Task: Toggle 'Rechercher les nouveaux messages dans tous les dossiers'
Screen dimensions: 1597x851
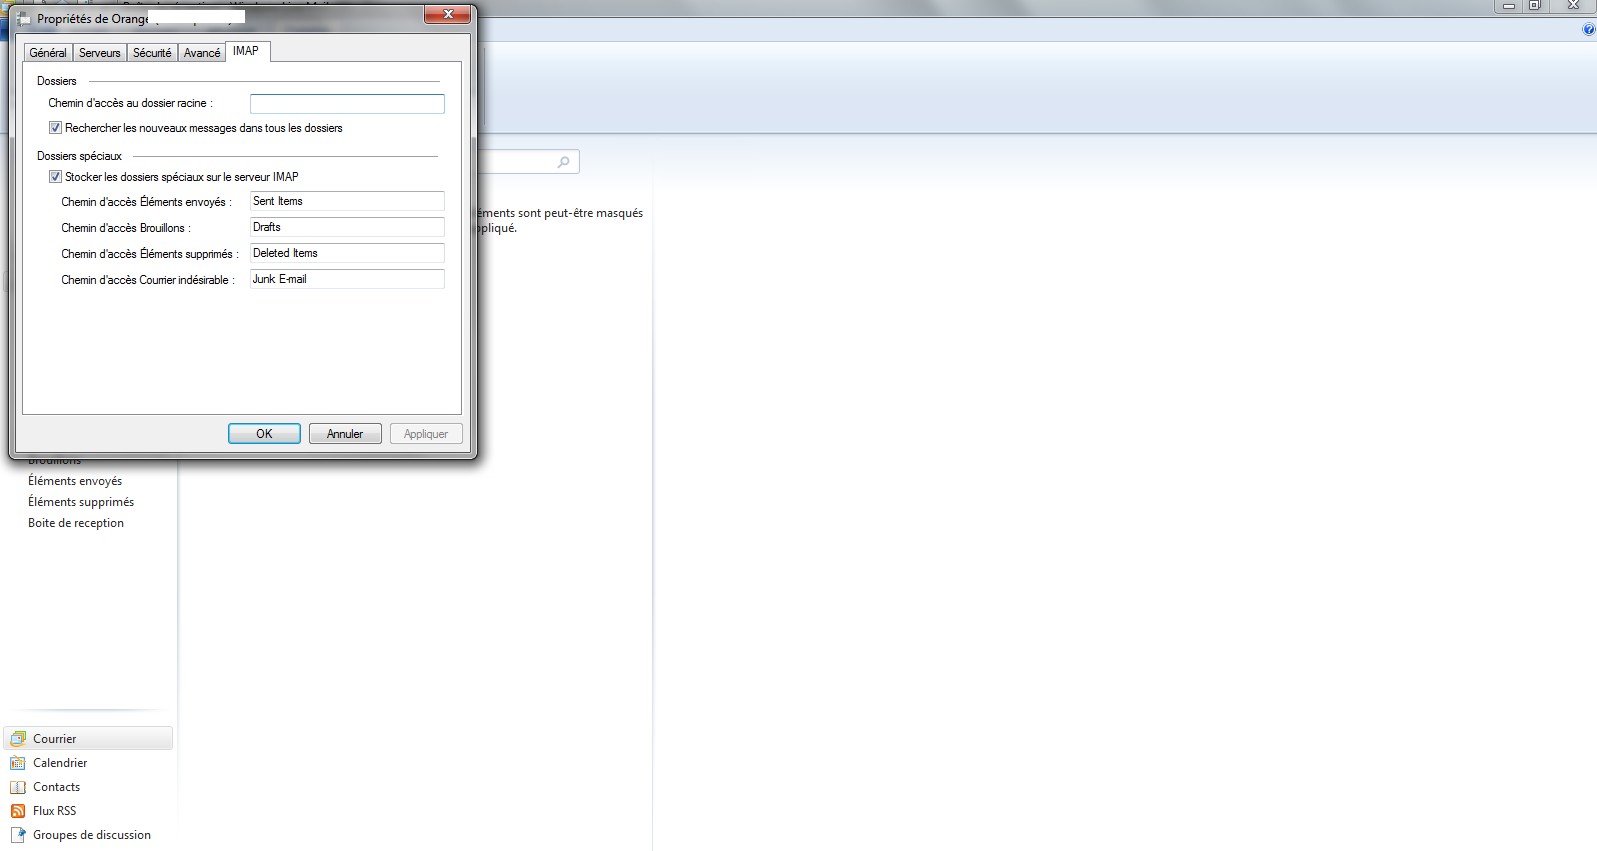Action: click(55, 128)
